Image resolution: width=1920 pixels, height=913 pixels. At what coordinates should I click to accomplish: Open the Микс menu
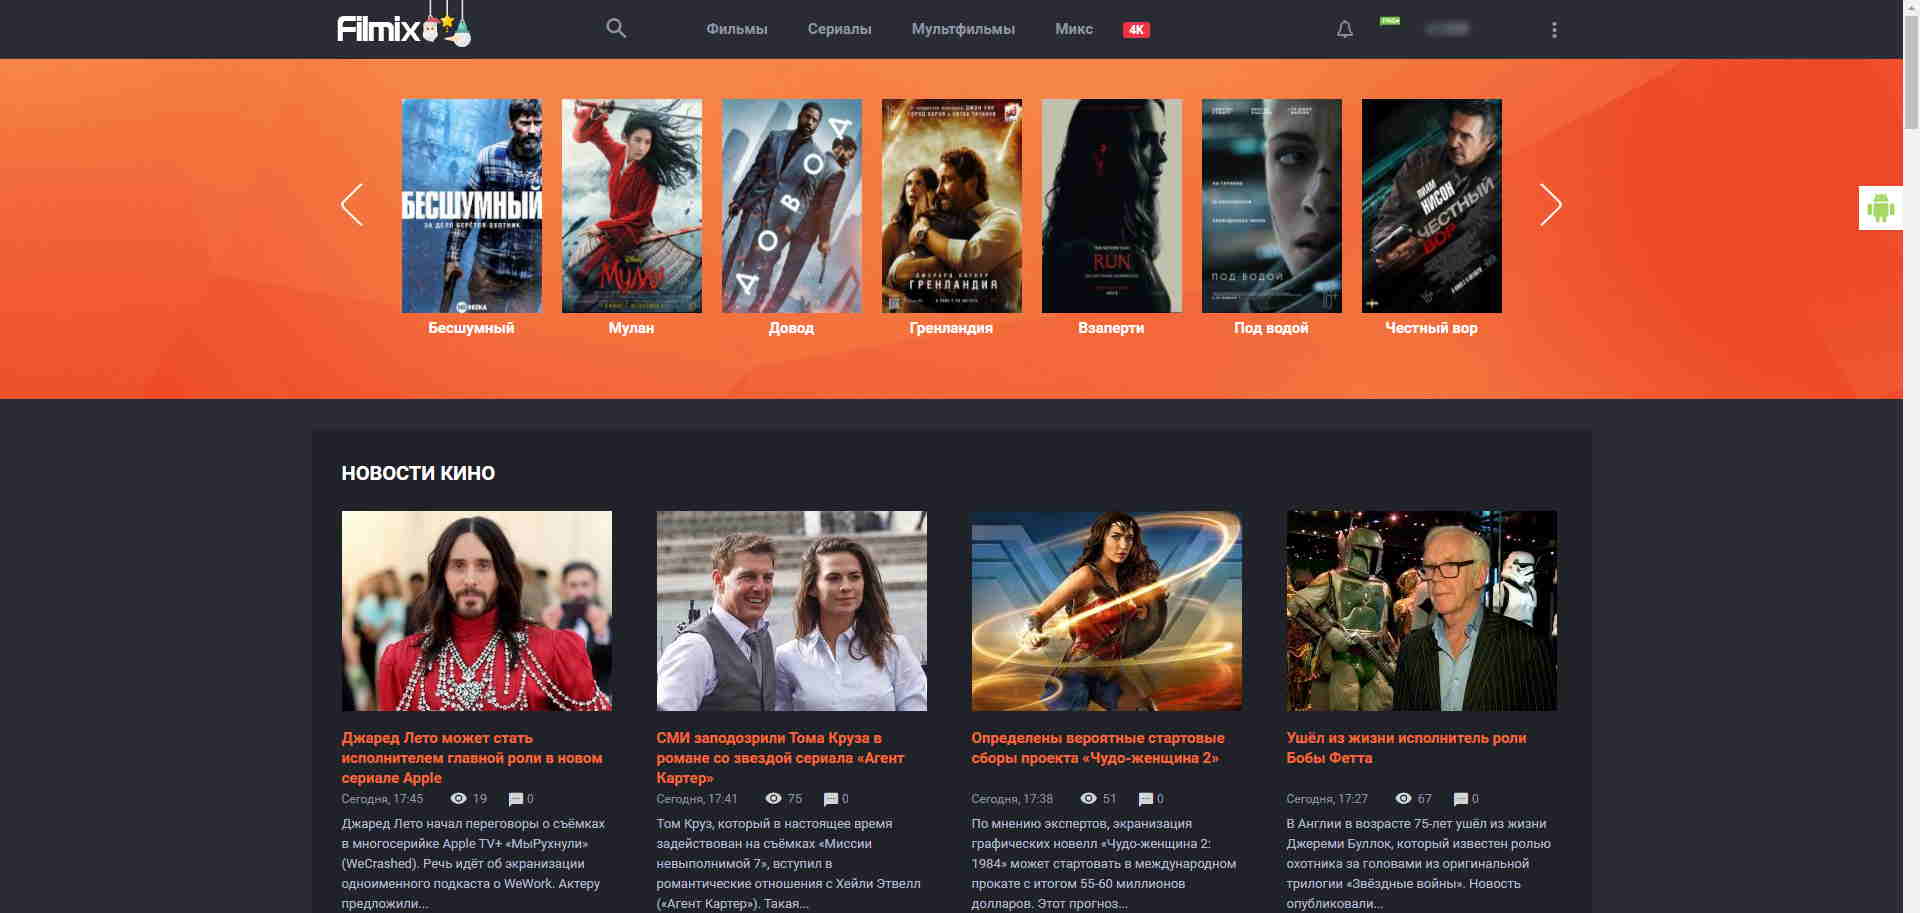pos(1074,30)
